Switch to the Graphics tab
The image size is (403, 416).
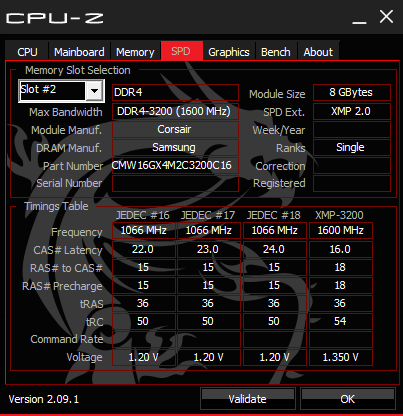(x=229, y=52)
